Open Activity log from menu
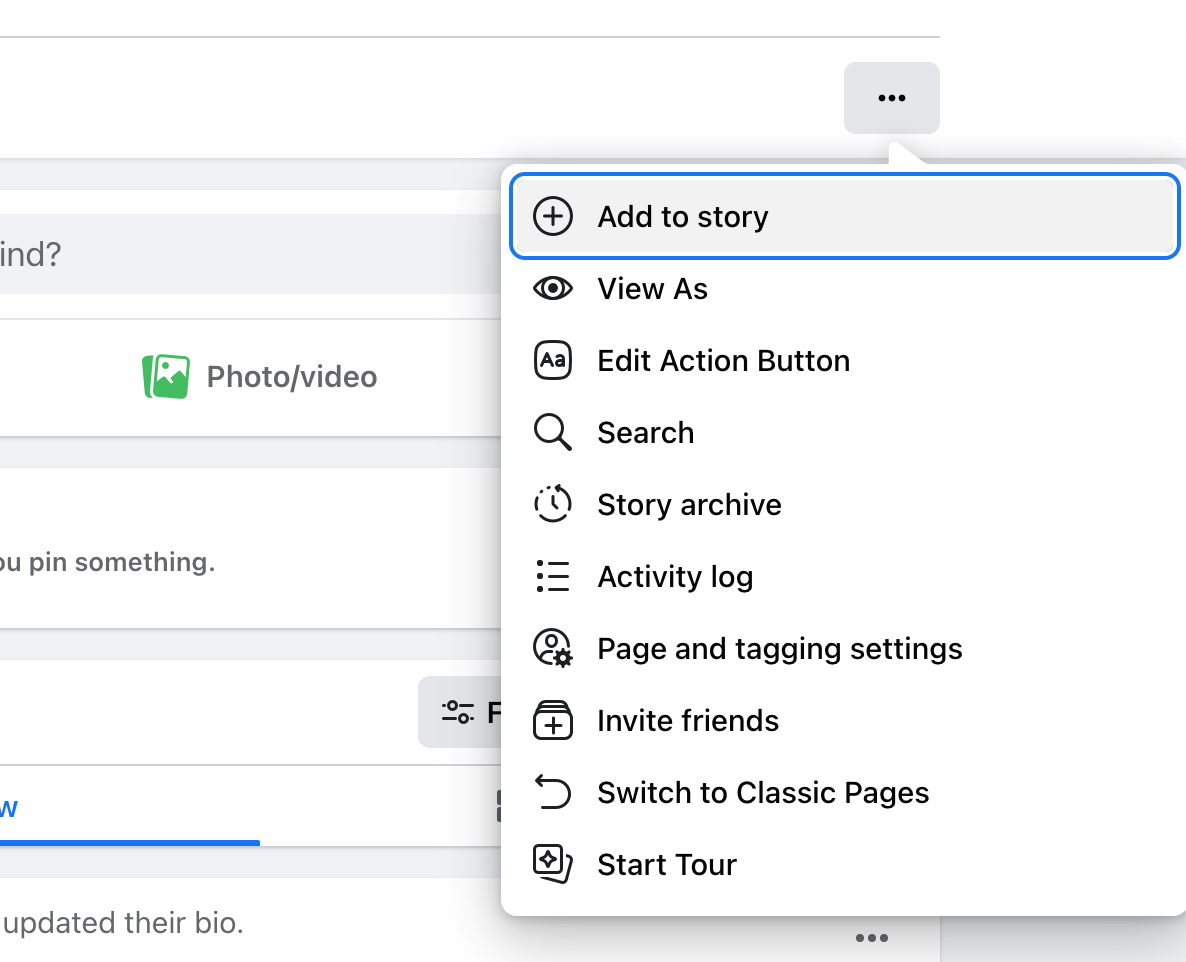 (x=675, y=577)
